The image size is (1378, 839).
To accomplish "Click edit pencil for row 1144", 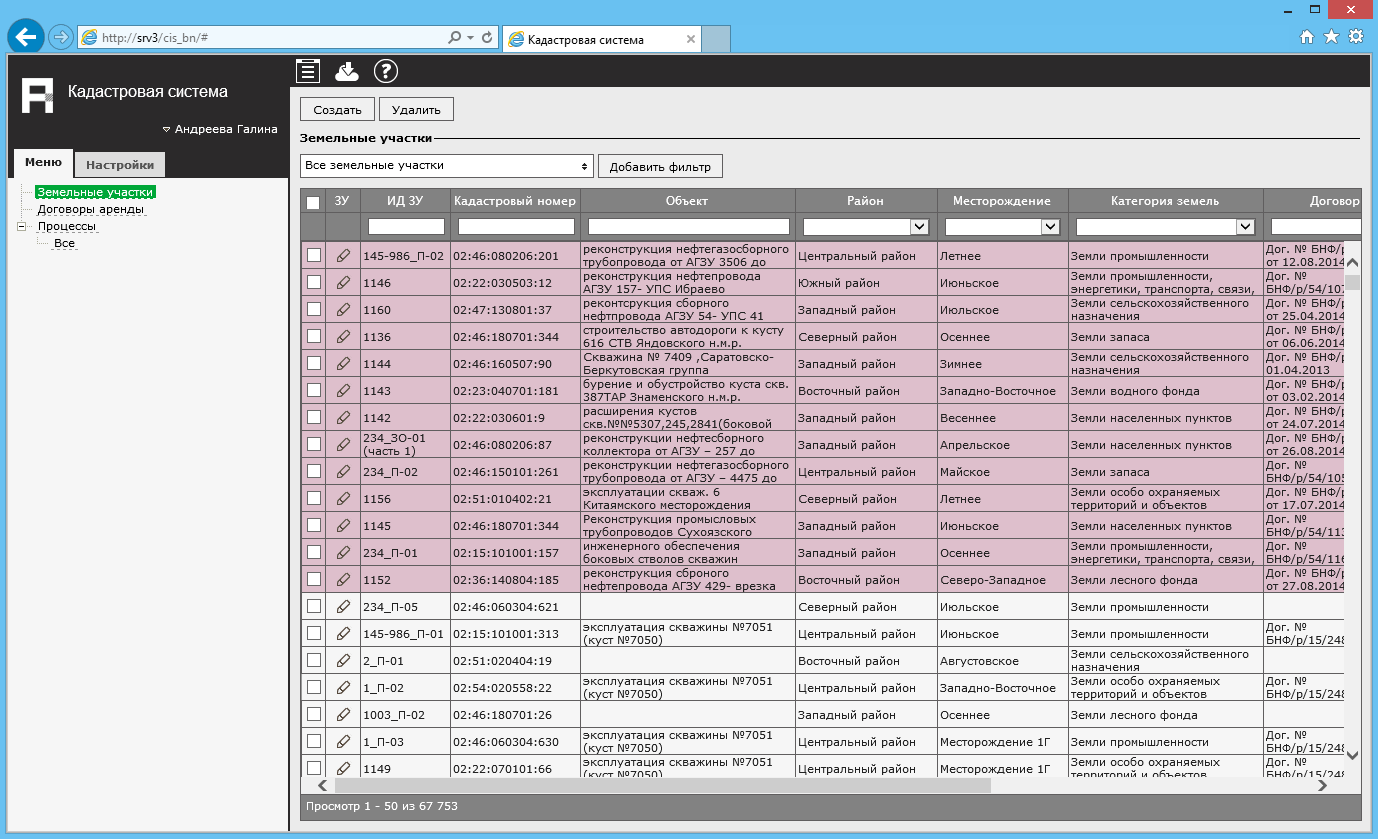I will click(343, 363).
